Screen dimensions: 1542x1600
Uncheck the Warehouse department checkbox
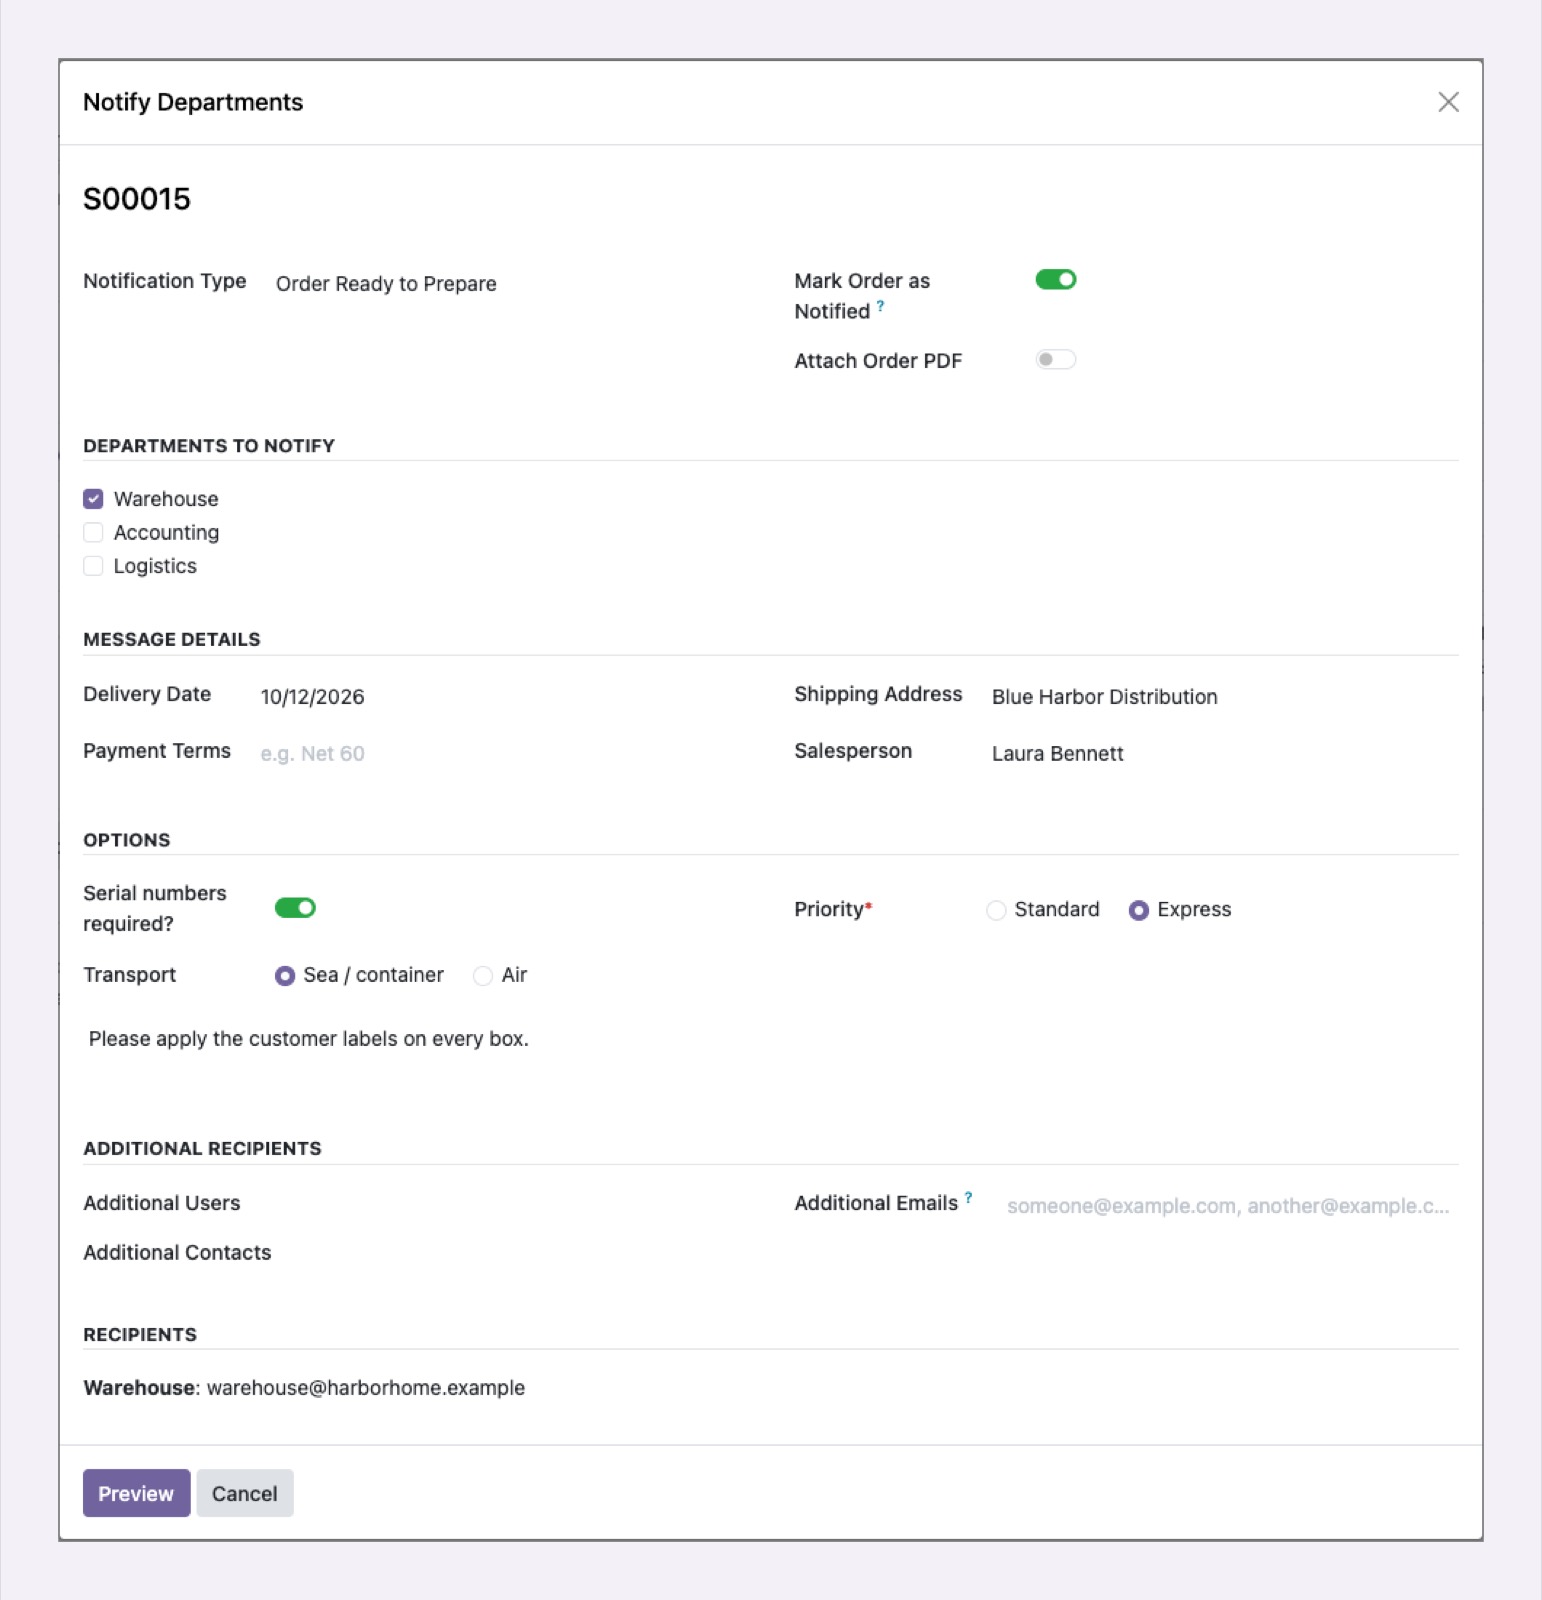93,499
